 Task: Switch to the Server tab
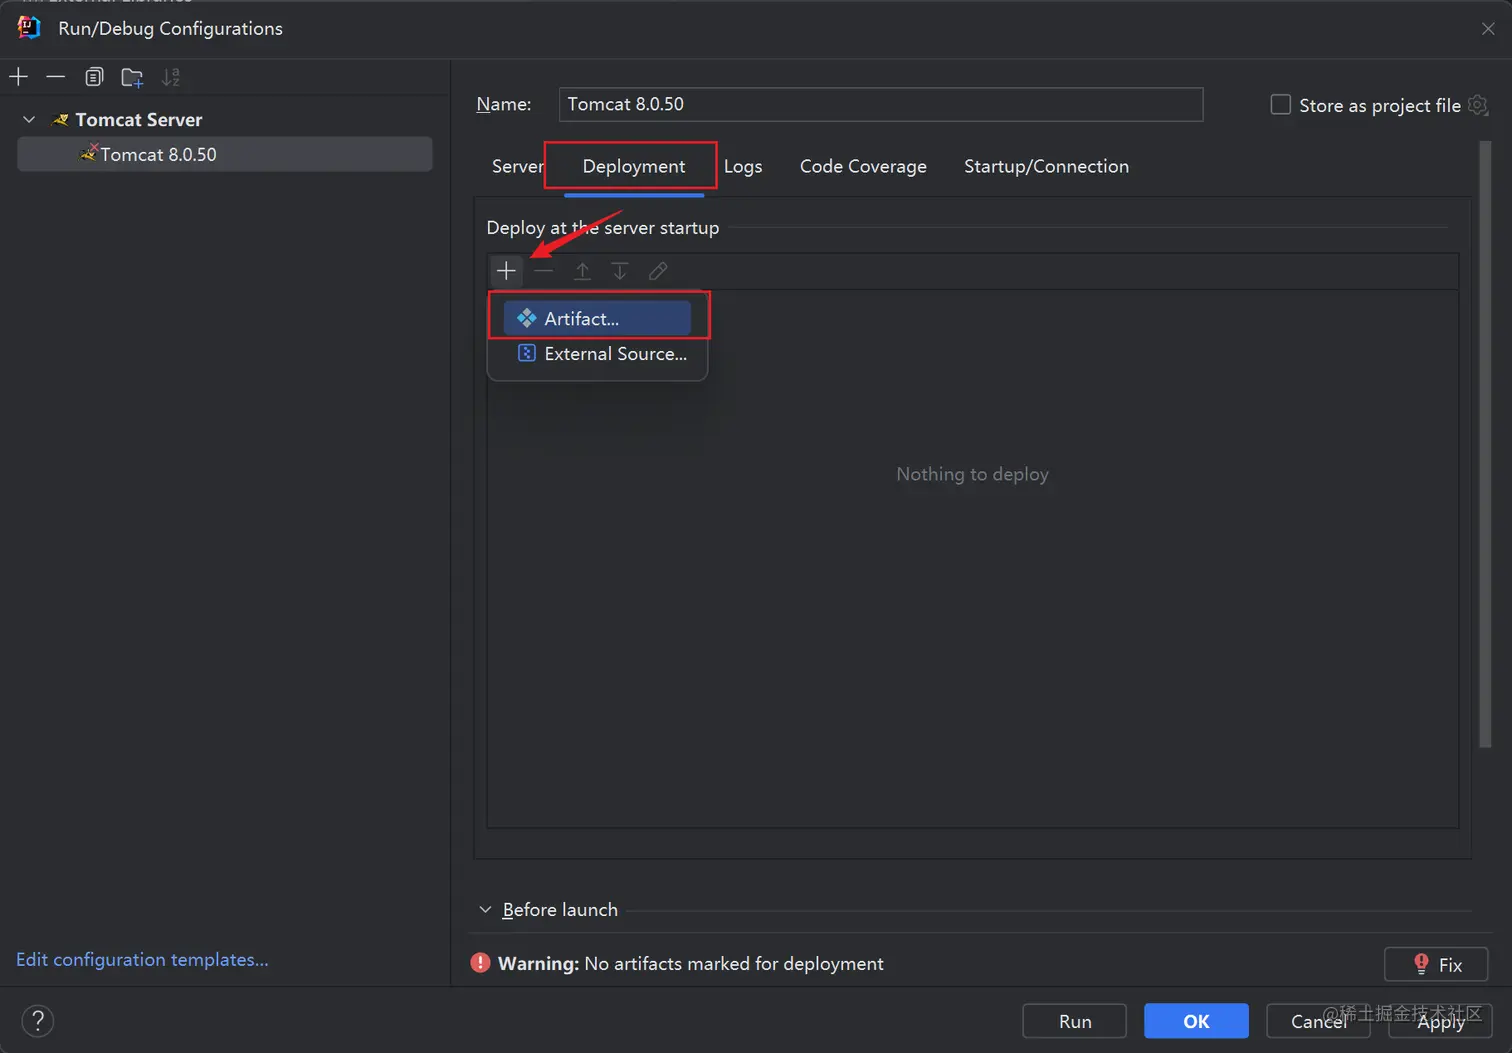coord(517,166)
